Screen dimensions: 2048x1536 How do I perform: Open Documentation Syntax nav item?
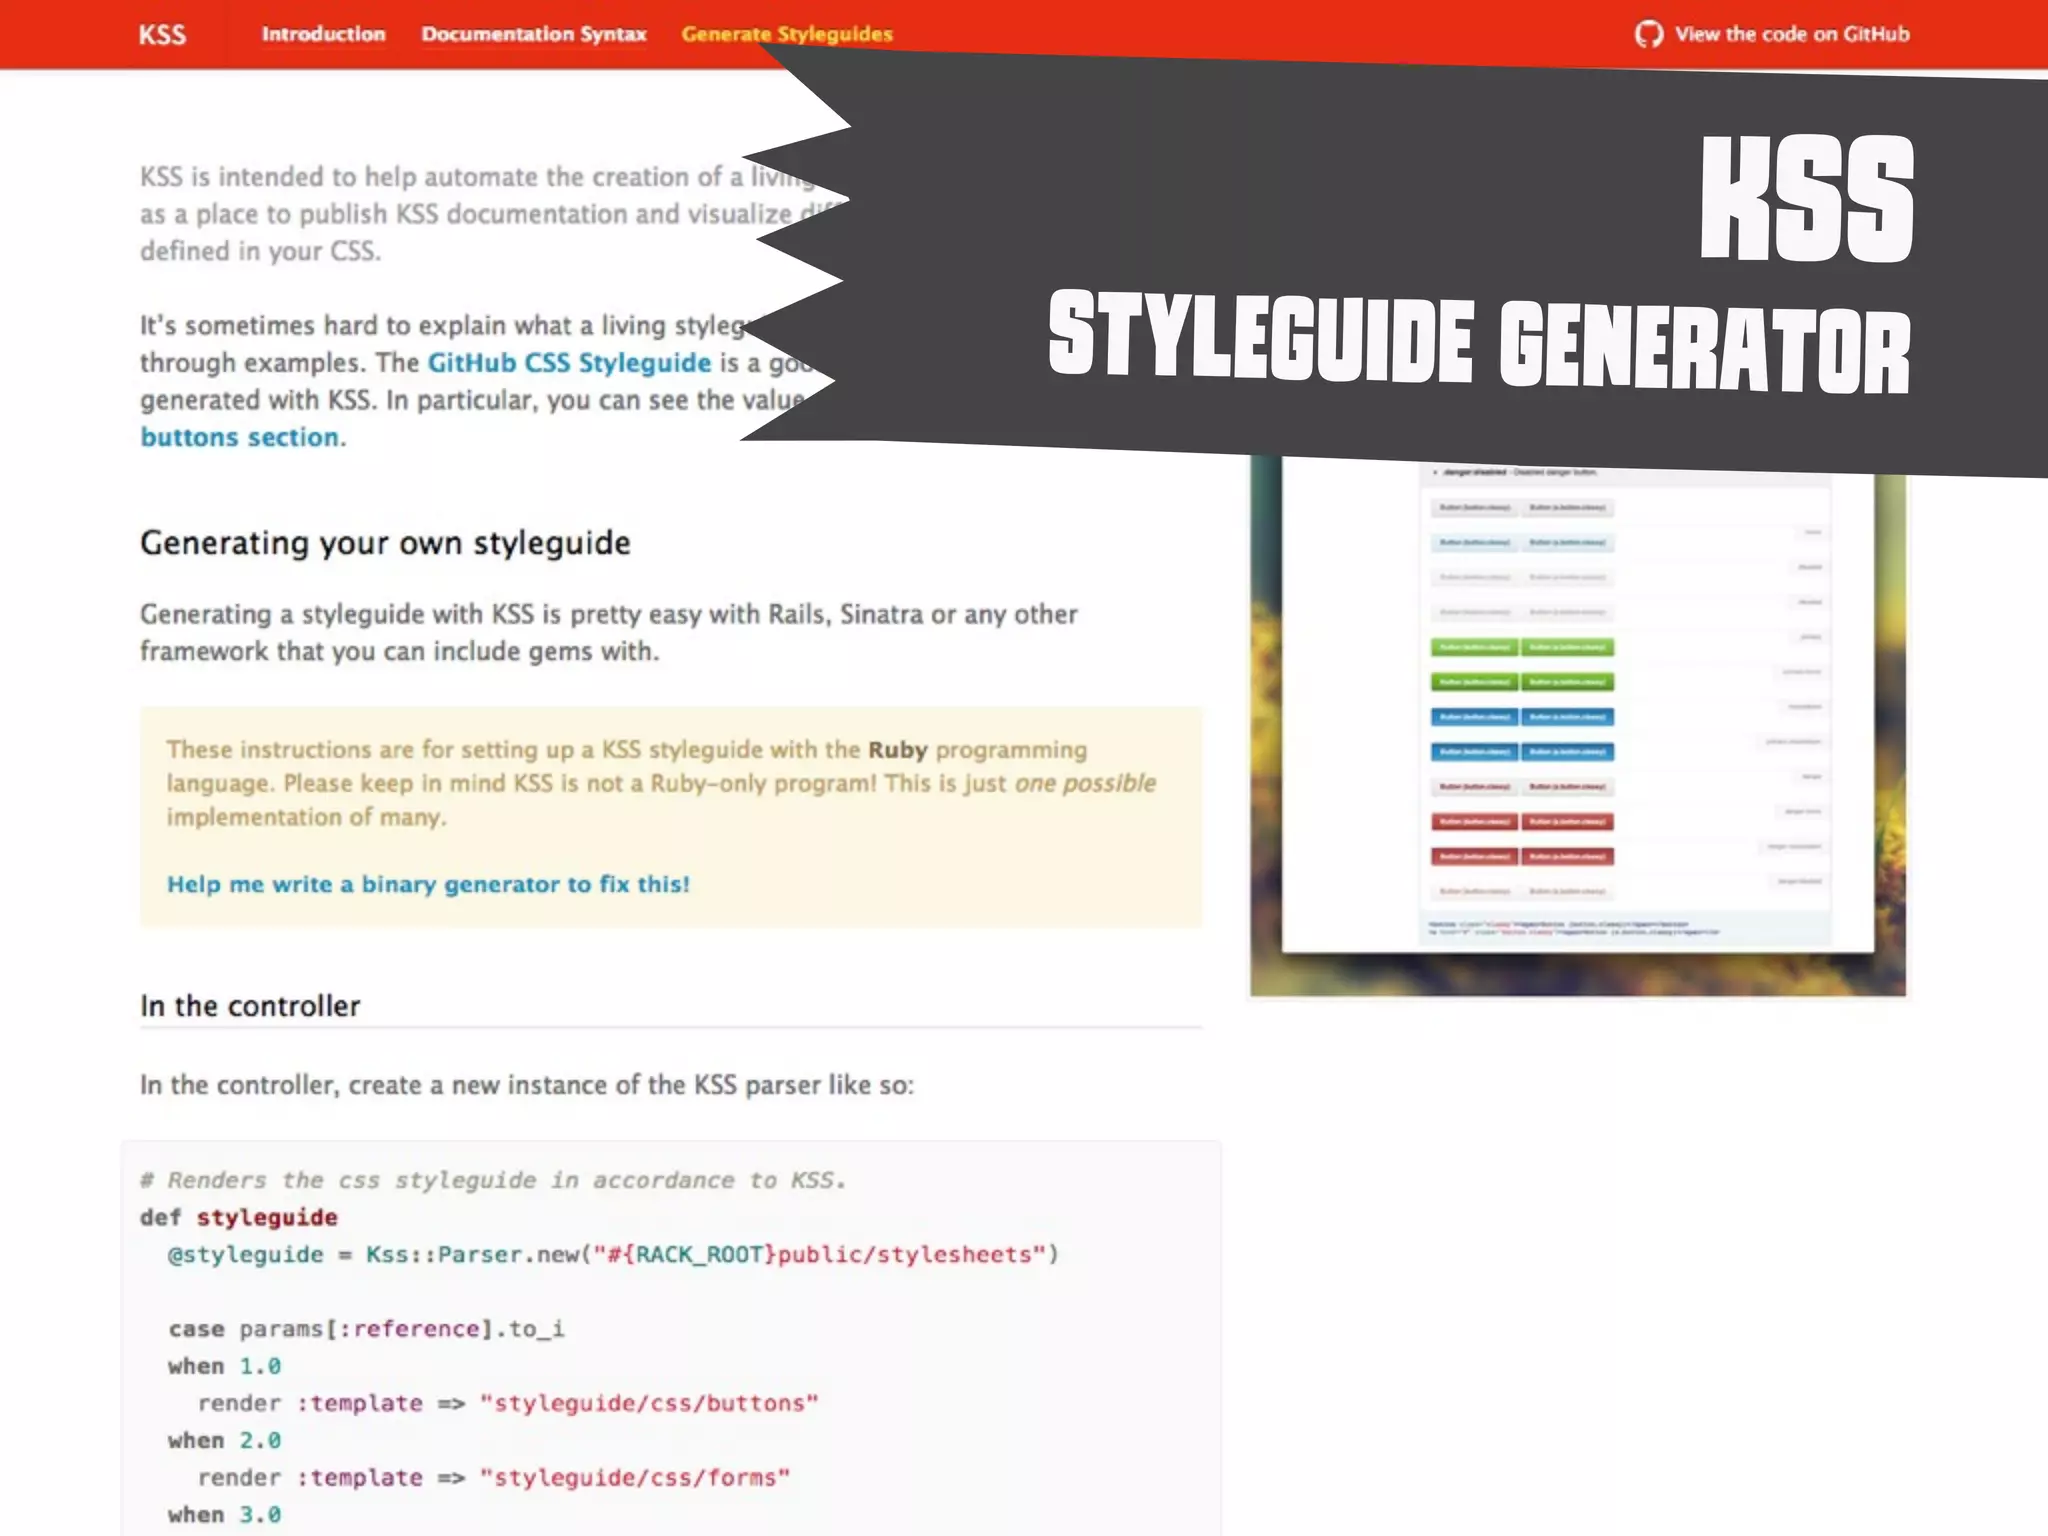click(x=534, y=34)
